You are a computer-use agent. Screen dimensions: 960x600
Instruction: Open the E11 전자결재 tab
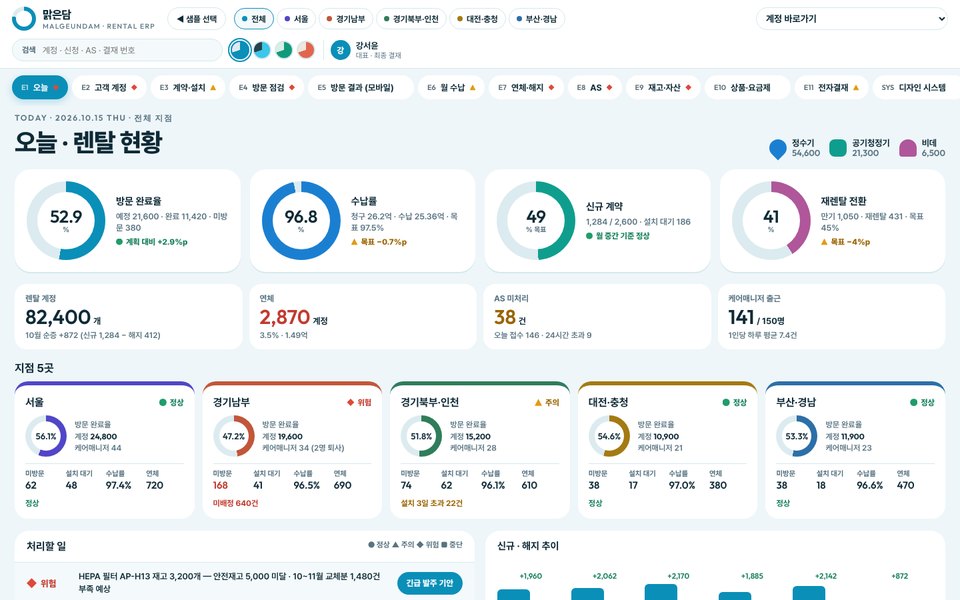pyautogui.click(x=831, y=88)
